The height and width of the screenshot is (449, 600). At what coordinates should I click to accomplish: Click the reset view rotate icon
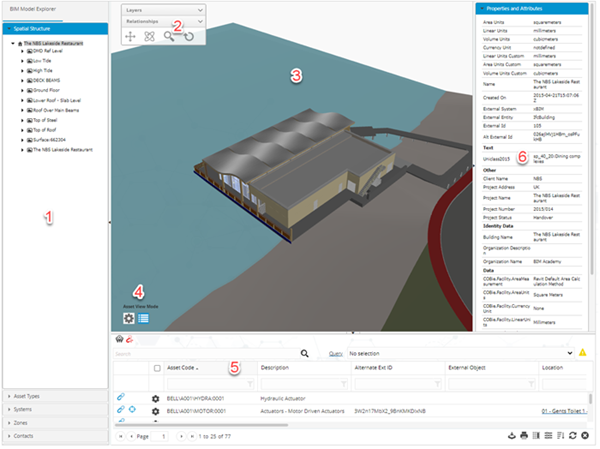point(189,36)
